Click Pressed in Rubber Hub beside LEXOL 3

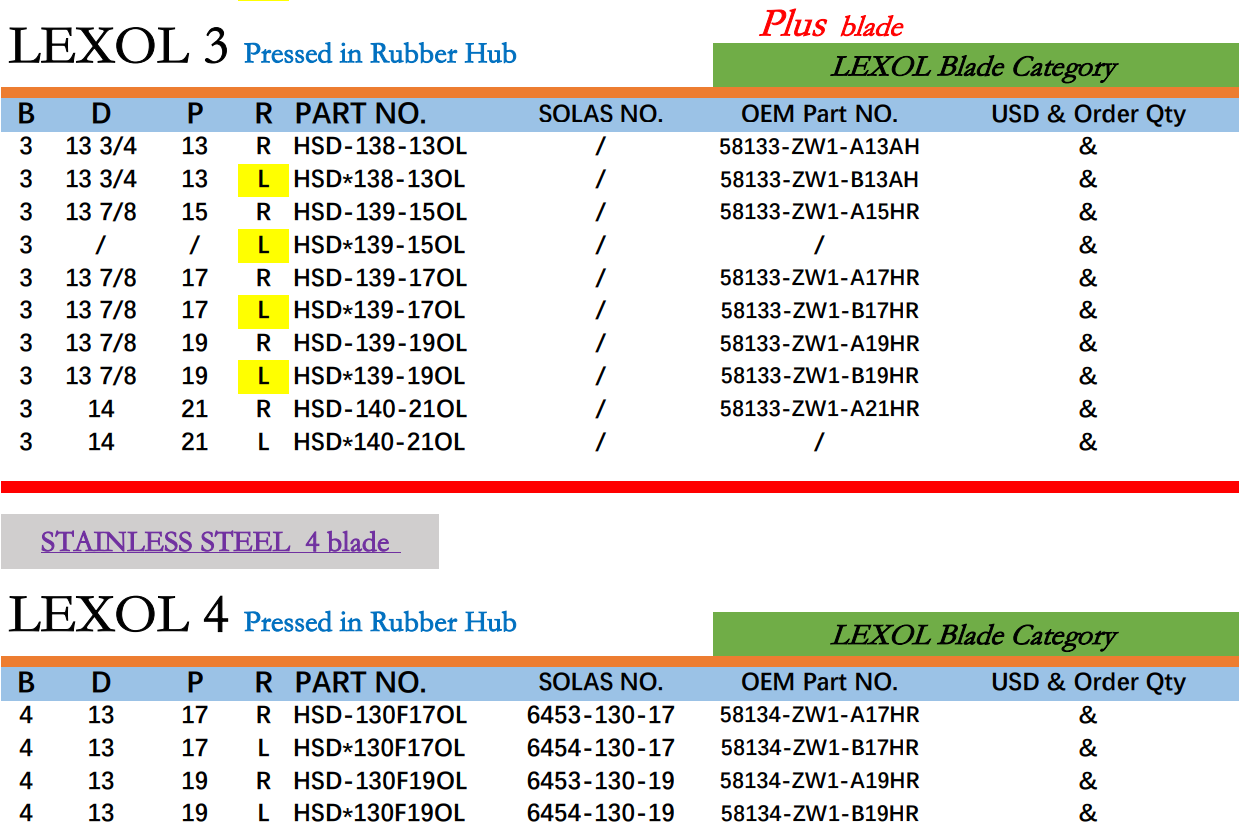(380, 53)
